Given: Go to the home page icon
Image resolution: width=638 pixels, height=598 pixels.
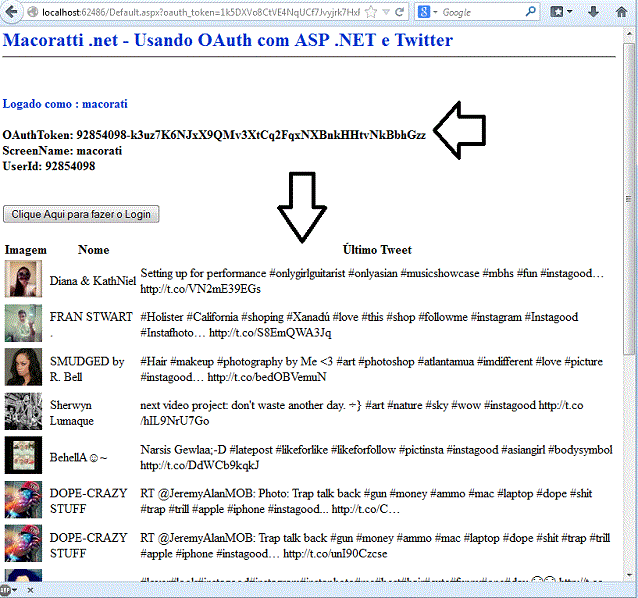Looking at the screenshot, I should click(621, 12).
